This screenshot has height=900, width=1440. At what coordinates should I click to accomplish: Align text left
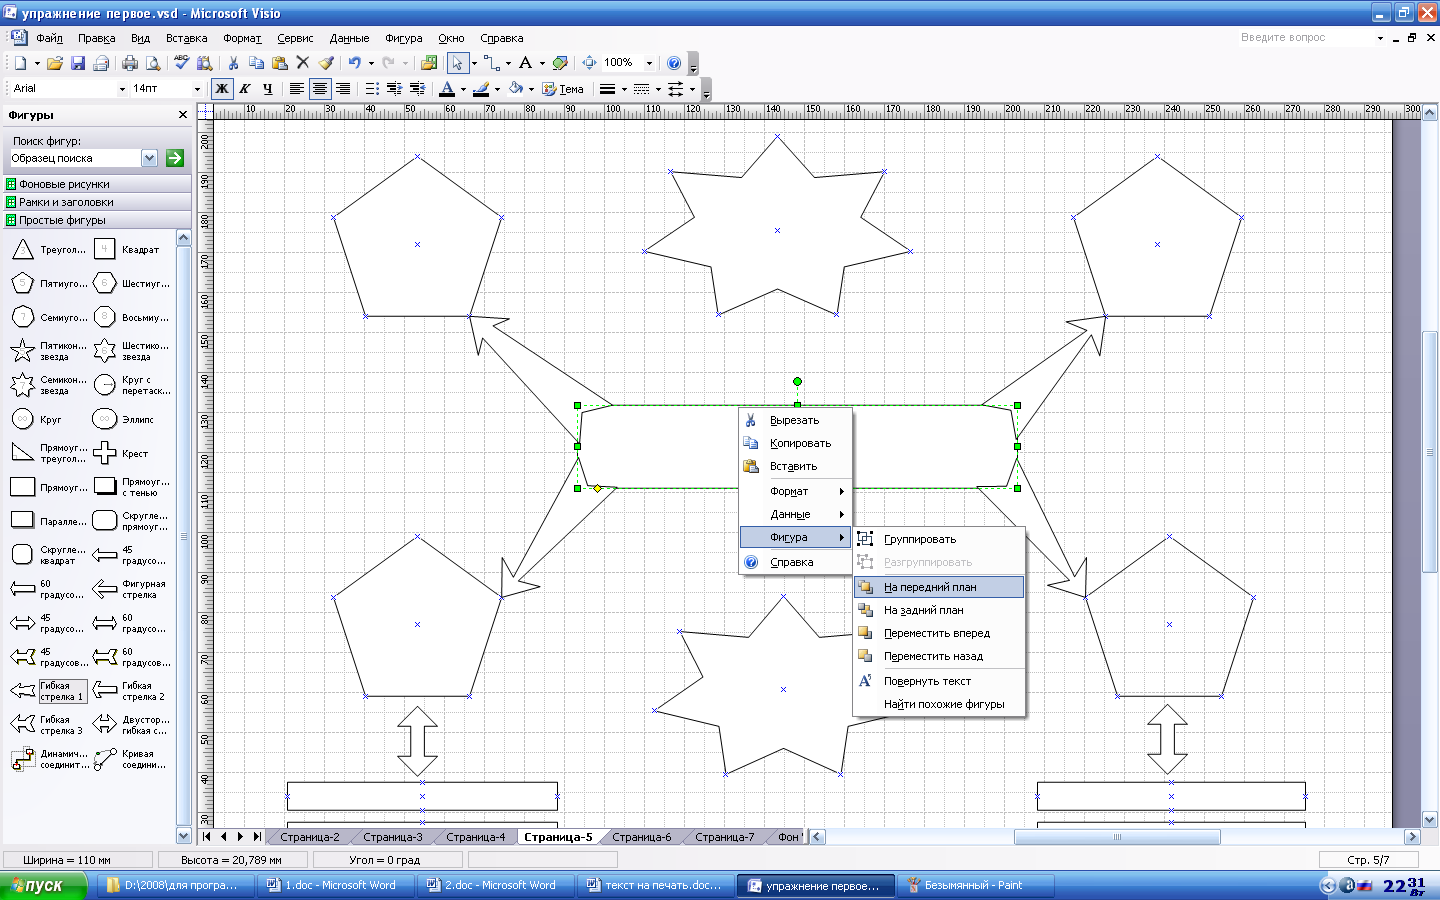[x=297, y=89]
